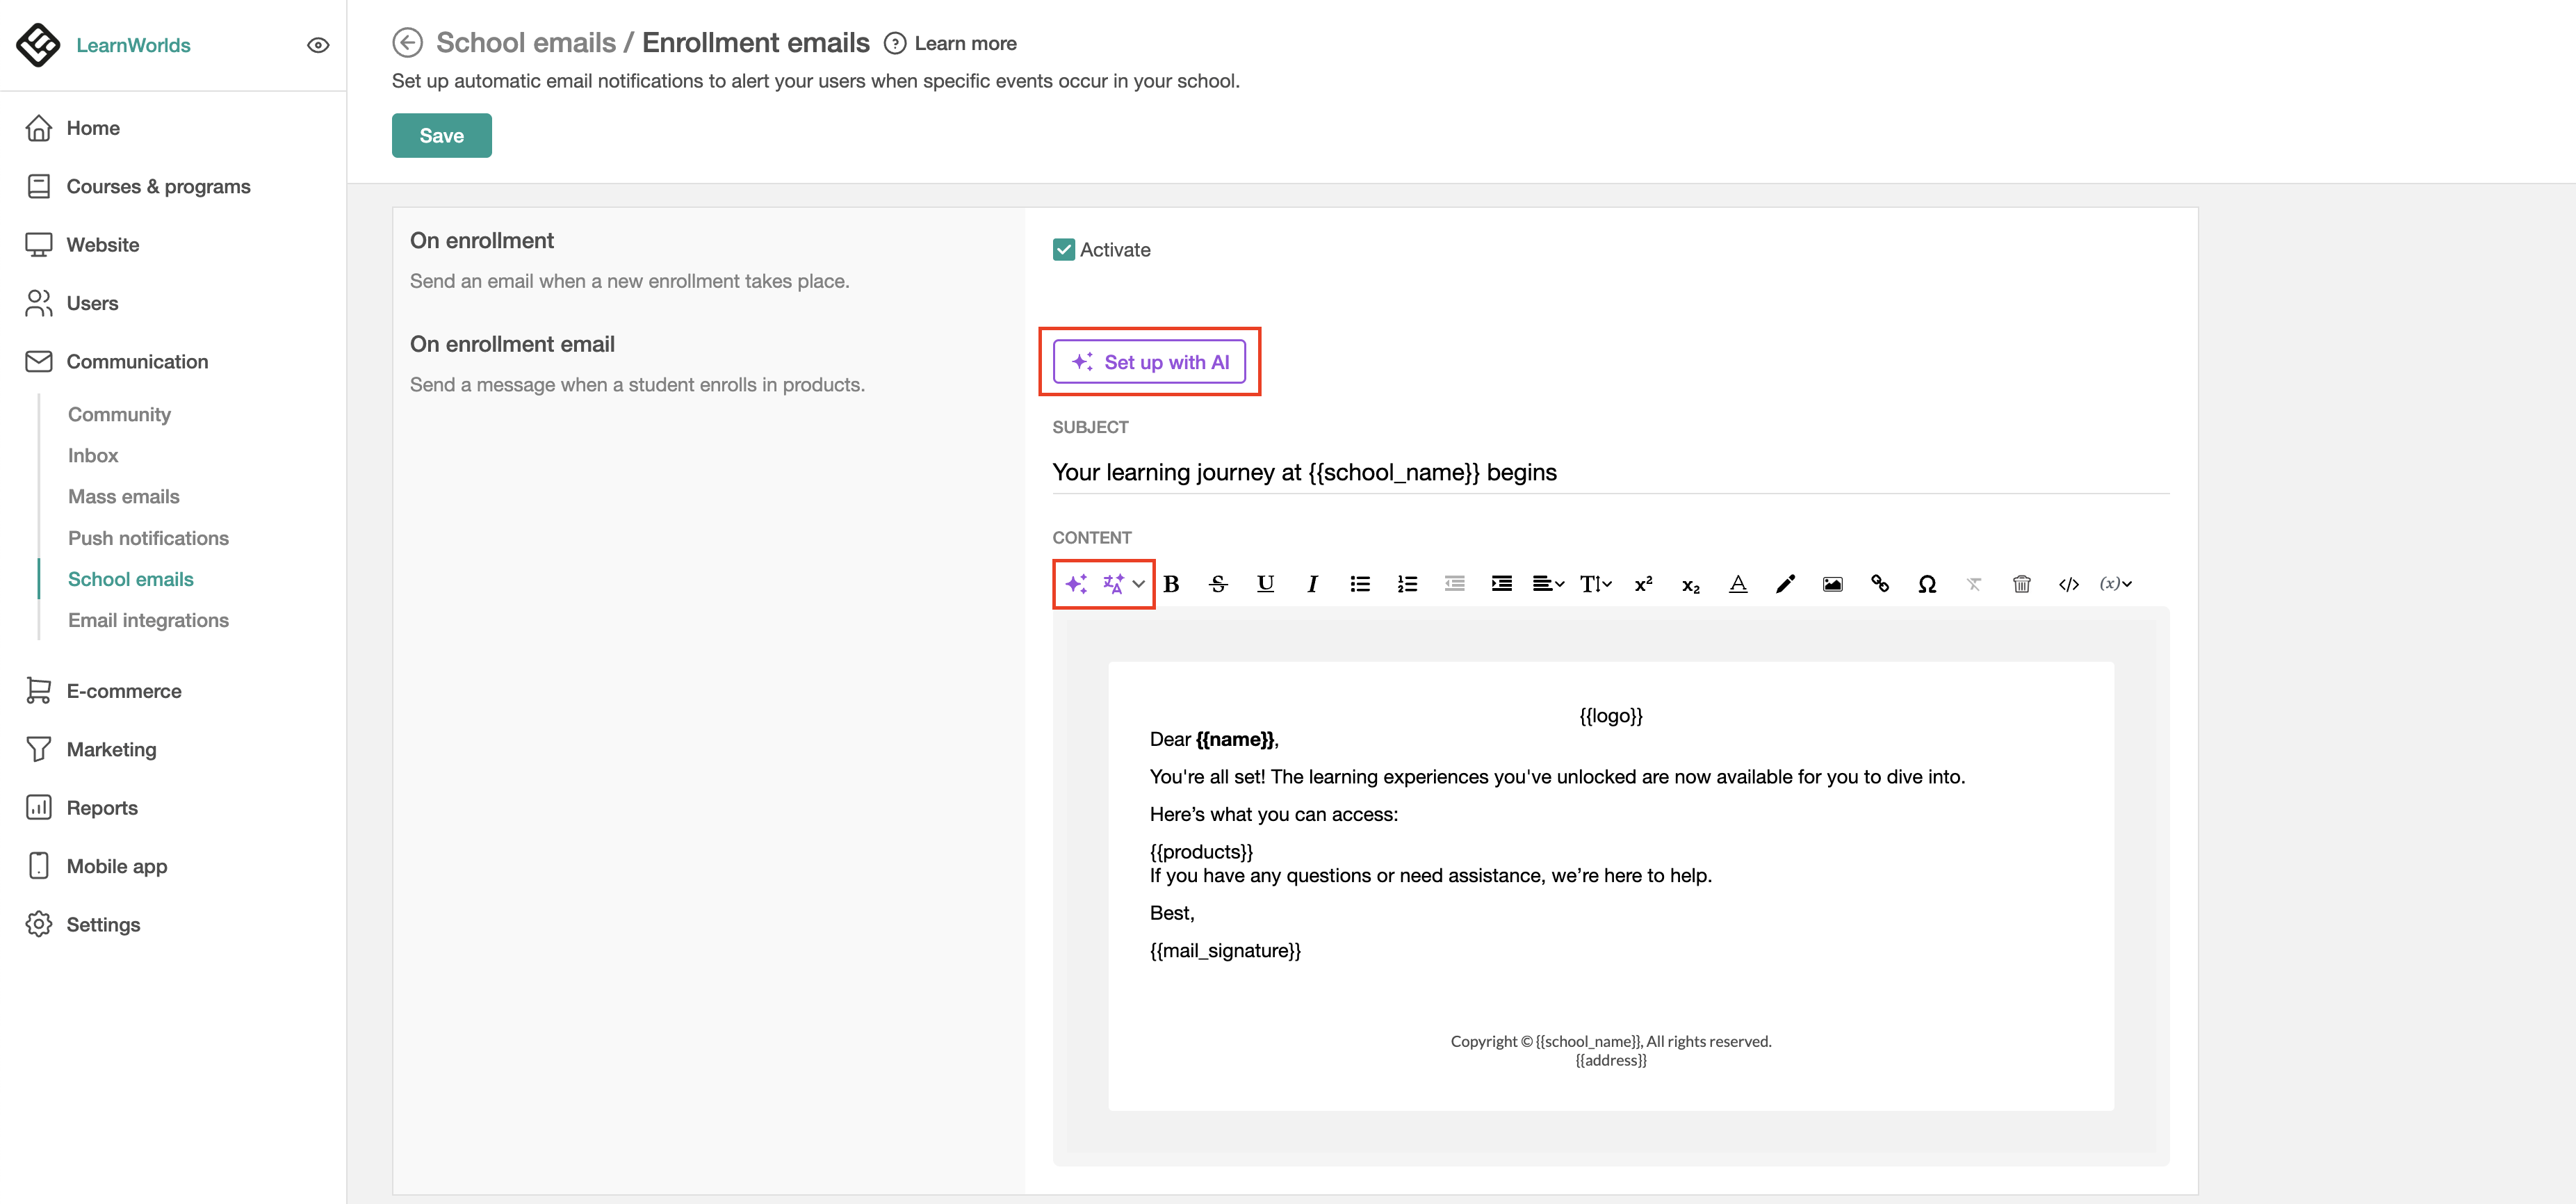Viewport: 2576px width, 1204px height.
Task: Open the AI translate dropdown
Action: (1123, 584)
